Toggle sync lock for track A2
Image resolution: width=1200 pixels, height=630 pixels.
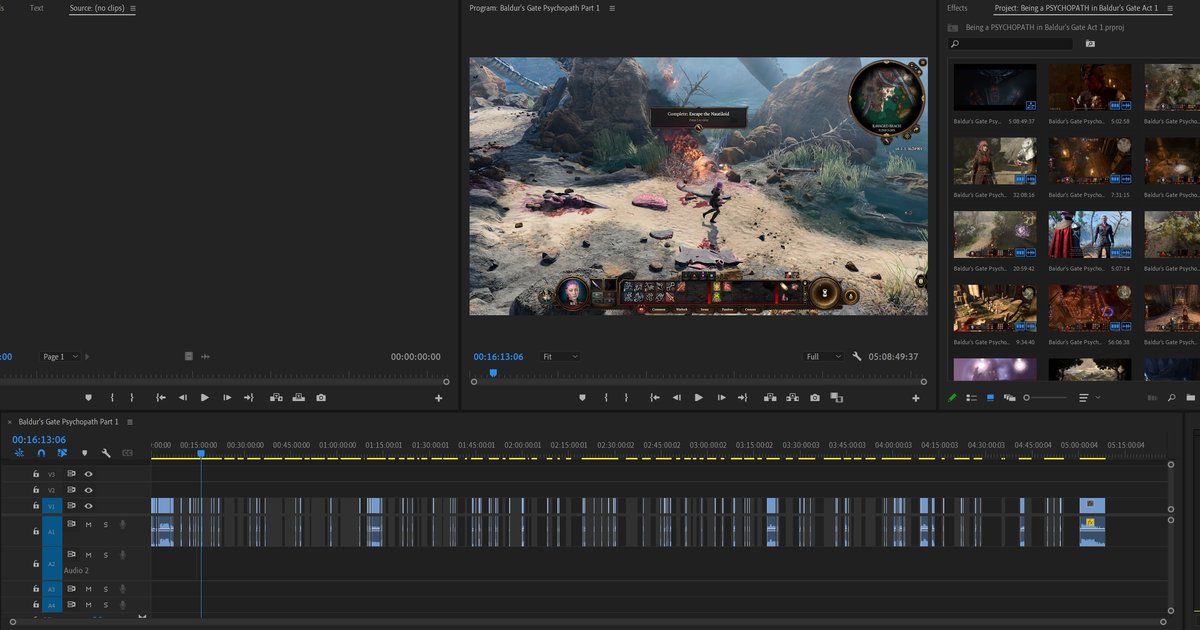[71, 554]
